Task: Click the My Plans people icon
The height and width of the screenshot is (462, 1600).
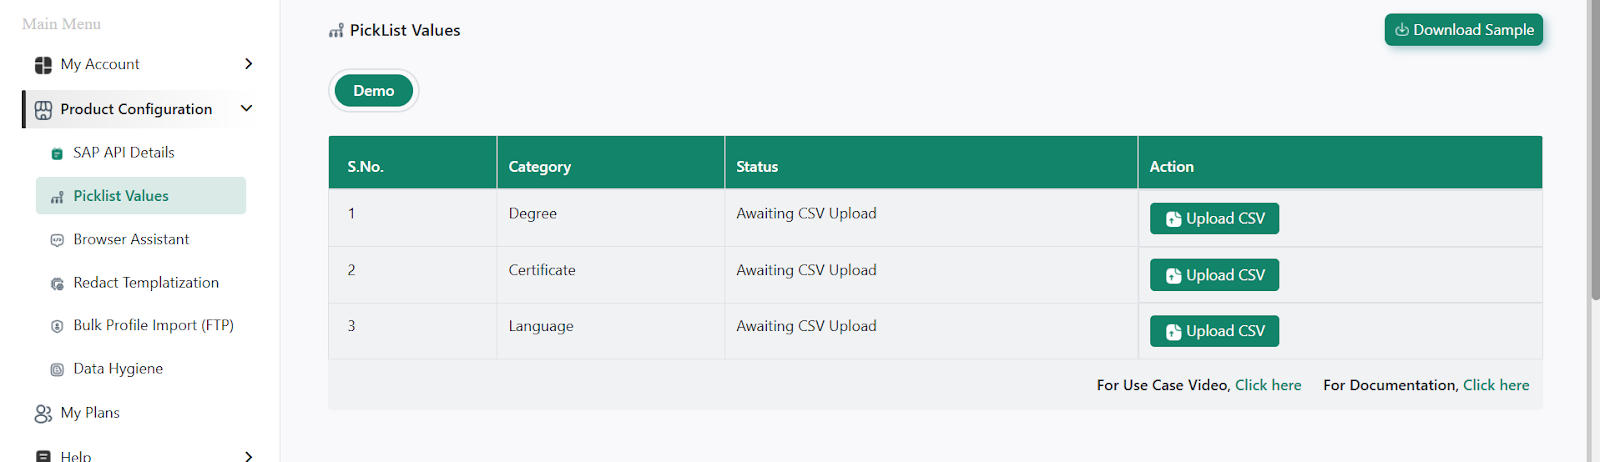Action: point(43,414)
